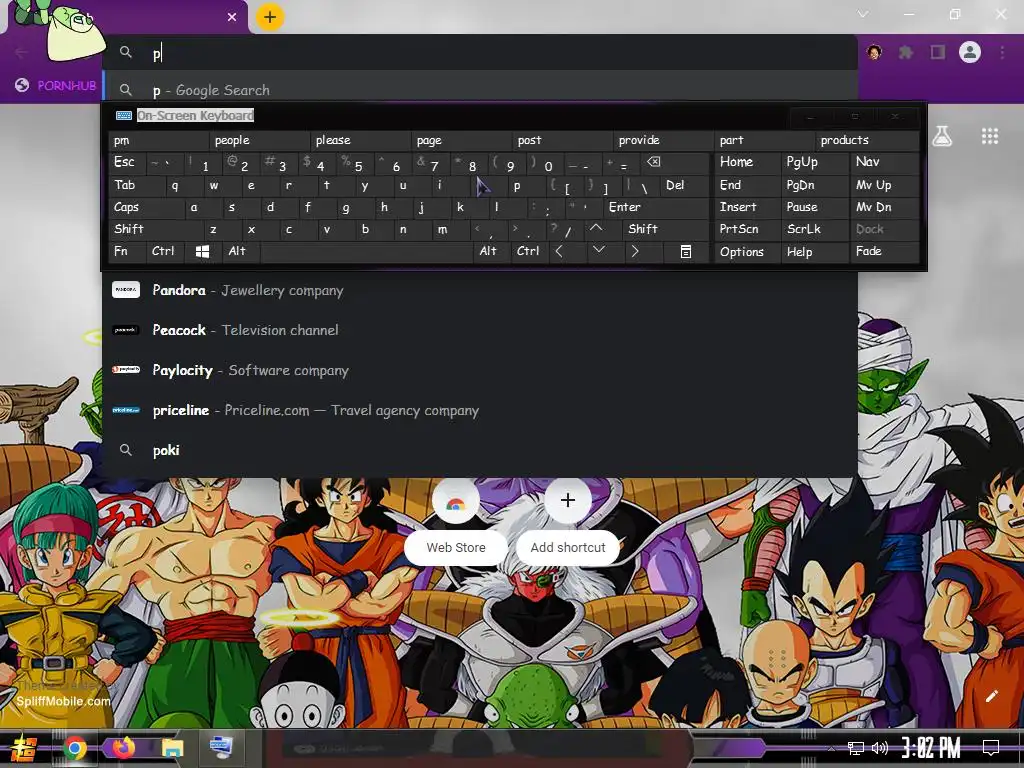1024x768 pixels.
Task: Open the notification center icon in the taskbar
Action: coord(991,748)
